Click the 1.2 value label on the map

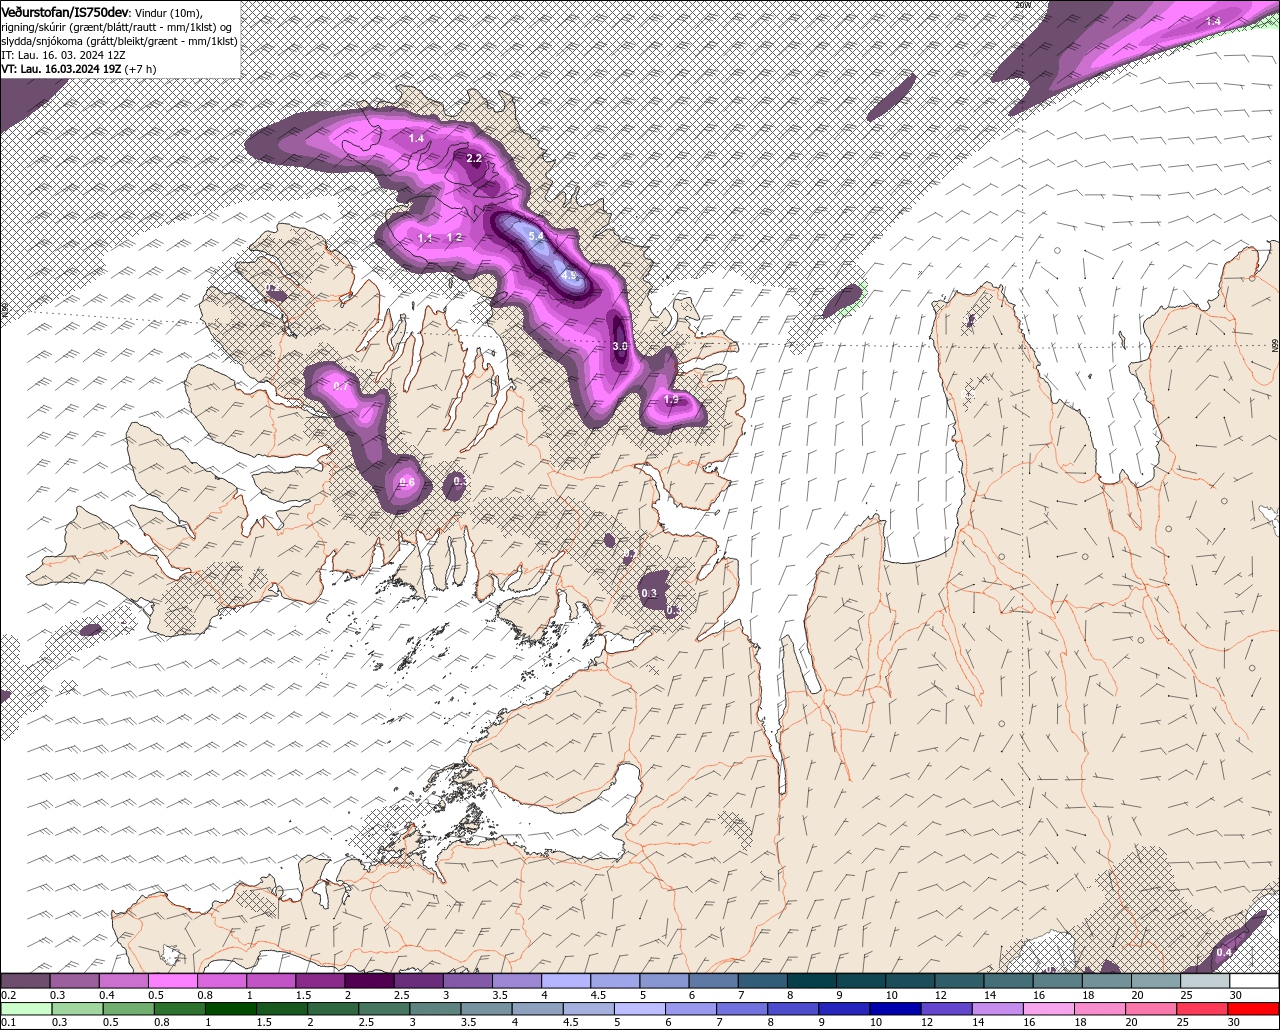coord(454,237)
